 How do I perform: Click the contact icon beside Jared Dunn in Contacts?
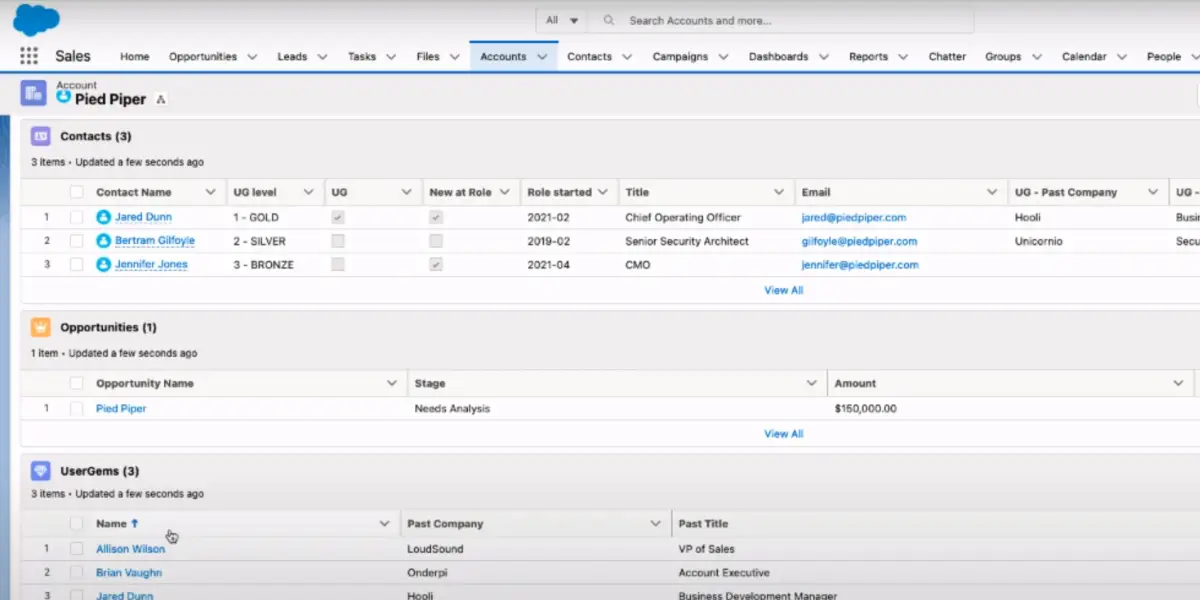pyautogui.click(x=103, y=217)
